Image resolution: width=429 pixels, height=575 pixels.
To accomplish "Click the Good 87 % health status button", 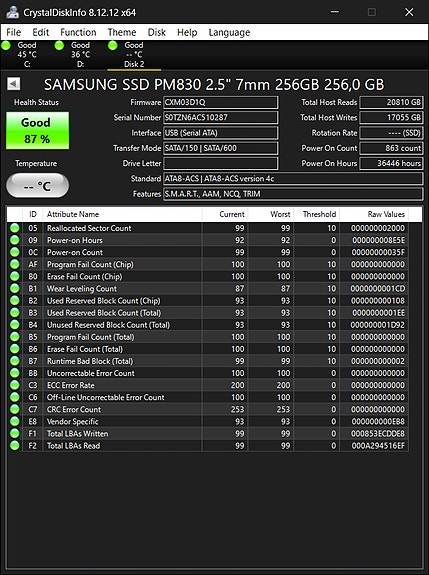I will click(37, 131).
